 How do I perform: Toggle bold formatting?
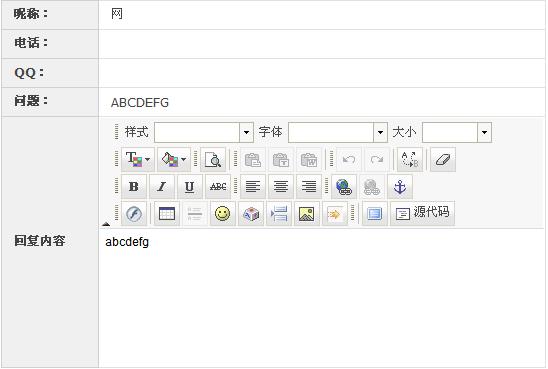pos(134,187)
